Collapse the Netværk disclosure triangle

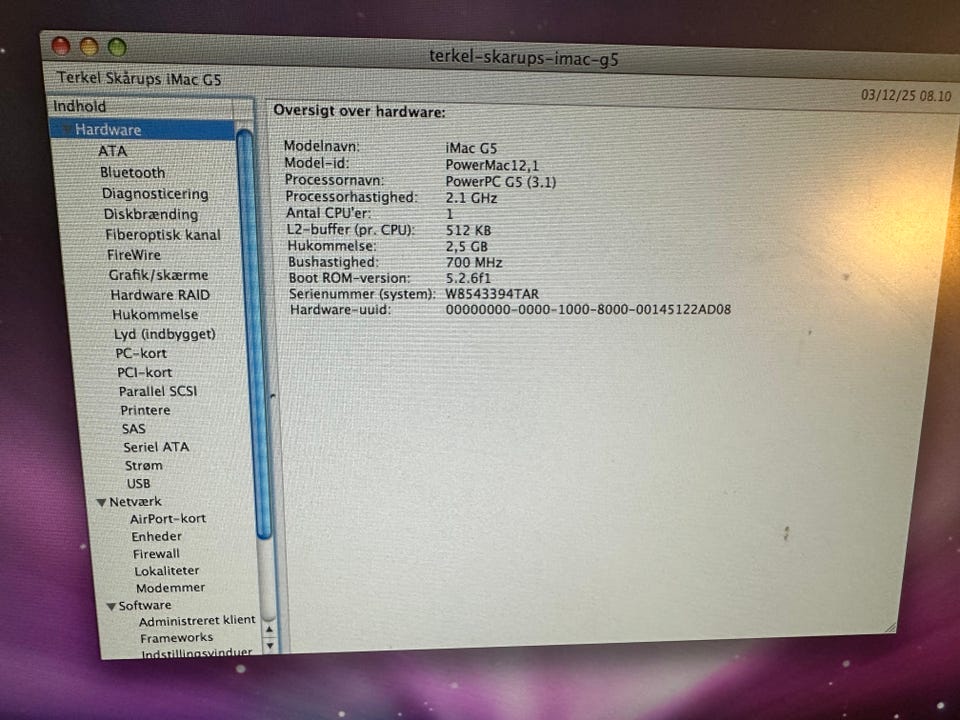[101, 503]
